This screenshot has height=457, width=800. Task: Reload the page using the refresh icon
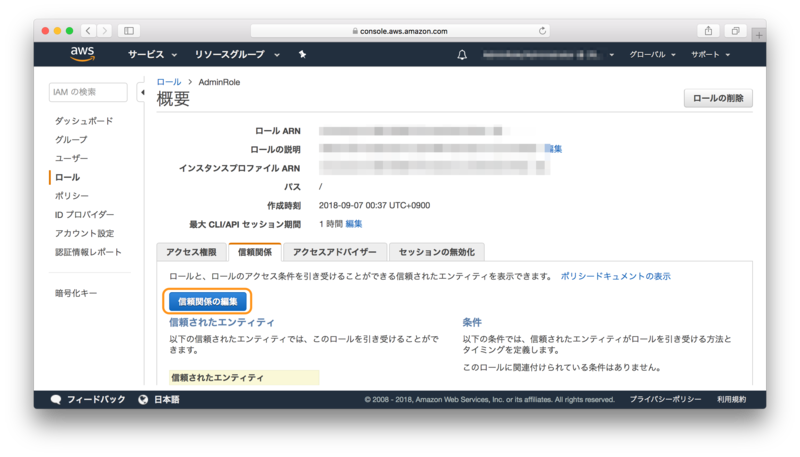click(x=542, y=31)
